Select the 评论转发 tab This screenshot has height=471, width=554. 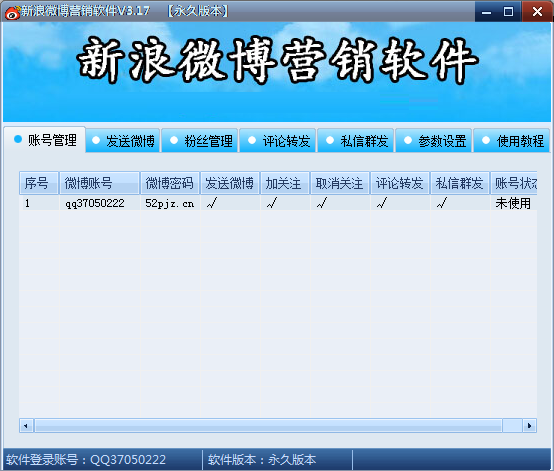pyautogui.click(x=279, y=141)
